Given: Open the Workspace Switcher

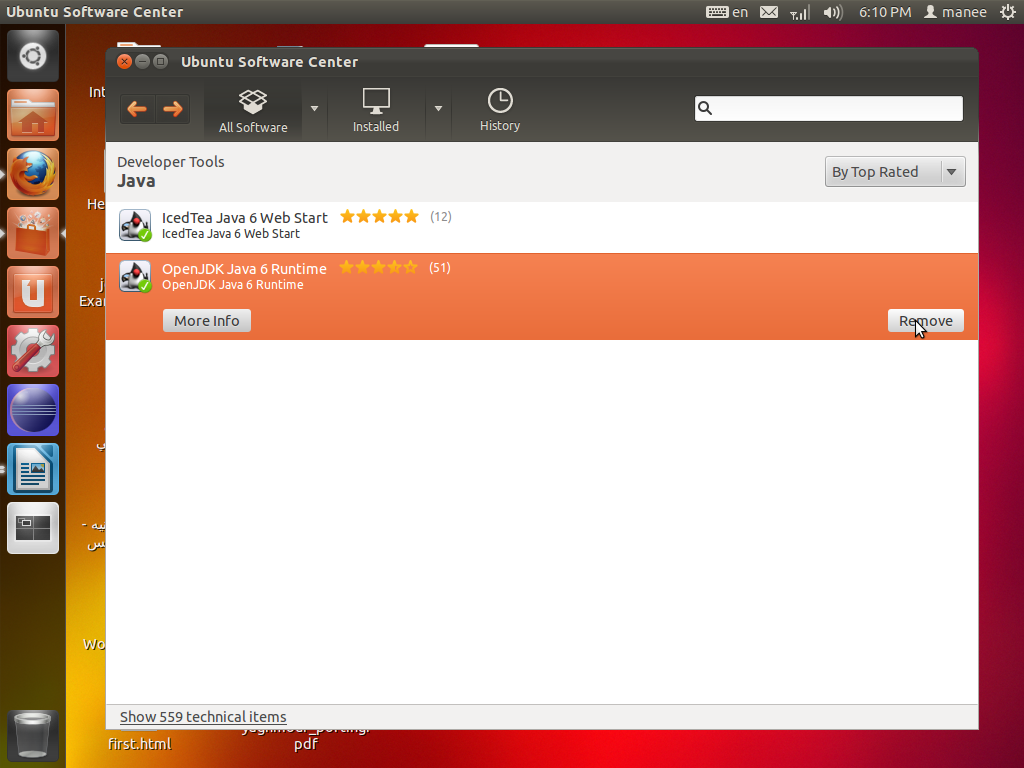Looking at the screenshot, I should 33,528.
